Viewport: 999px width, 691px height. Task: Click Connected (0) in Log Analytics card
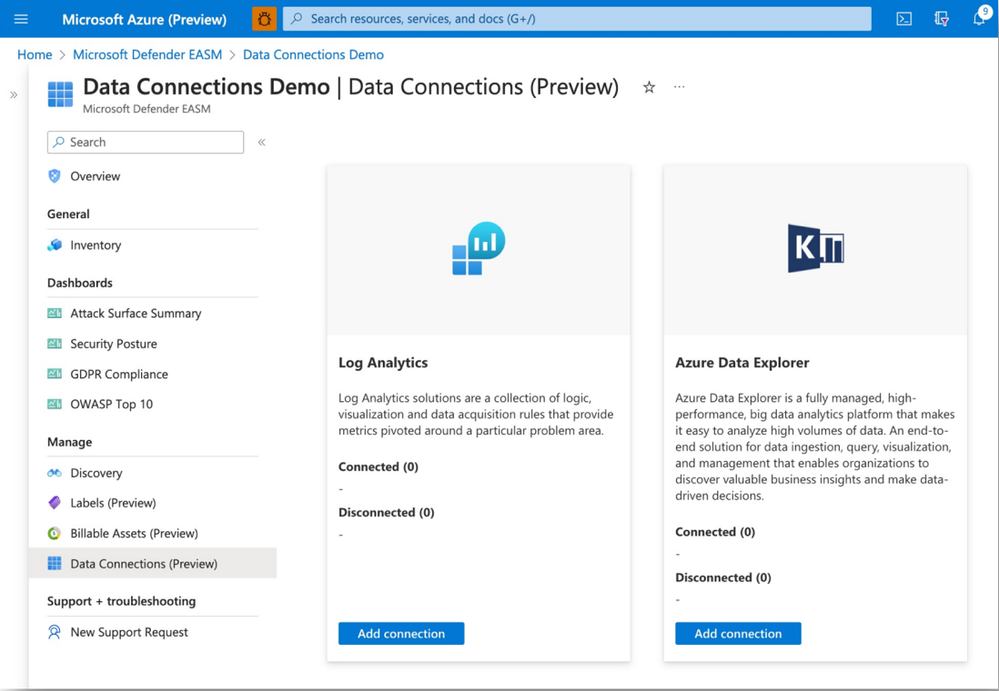click(378, 467)
